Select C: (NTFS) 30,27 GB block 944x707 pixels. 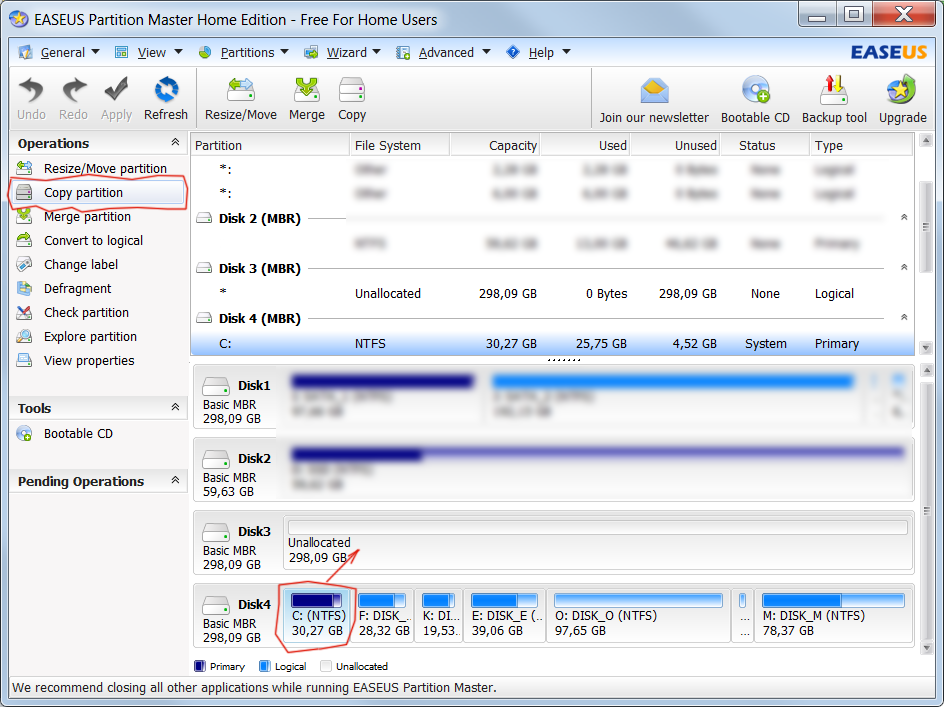coord(317,616)
